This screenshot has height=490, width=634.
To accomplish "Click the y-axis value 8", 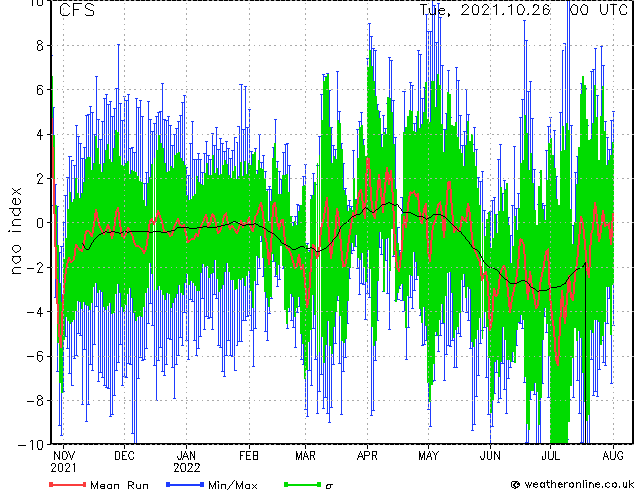I will tap(40, 45).
